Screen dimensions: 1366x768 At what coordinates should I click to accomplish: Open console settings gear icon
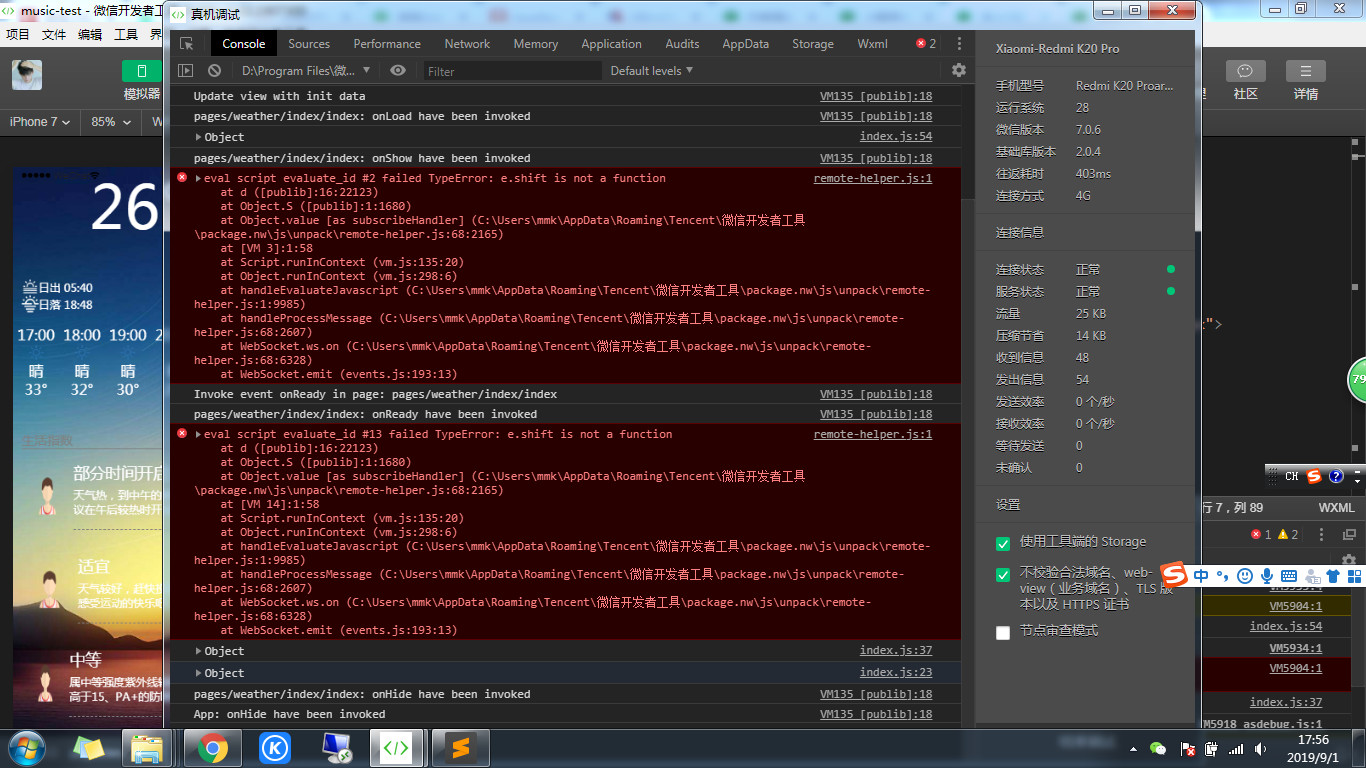point(959,71)
